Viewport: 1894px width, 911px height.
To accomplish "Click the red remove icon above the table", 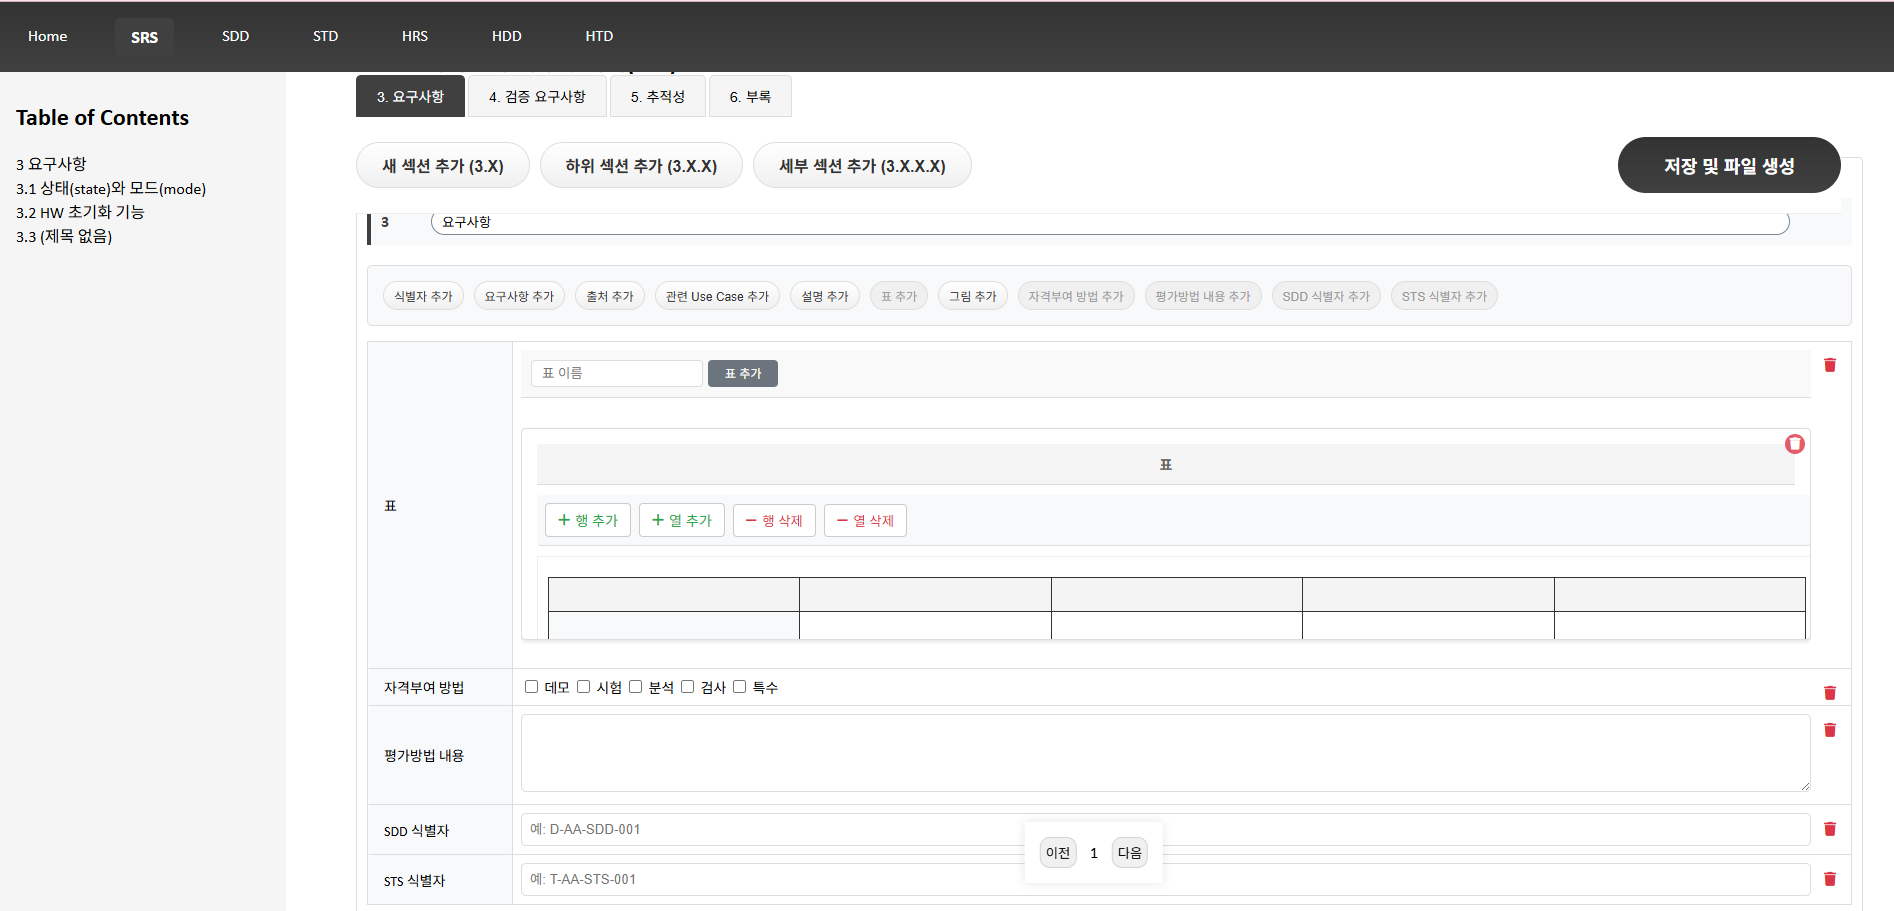I will point(1795,444).
